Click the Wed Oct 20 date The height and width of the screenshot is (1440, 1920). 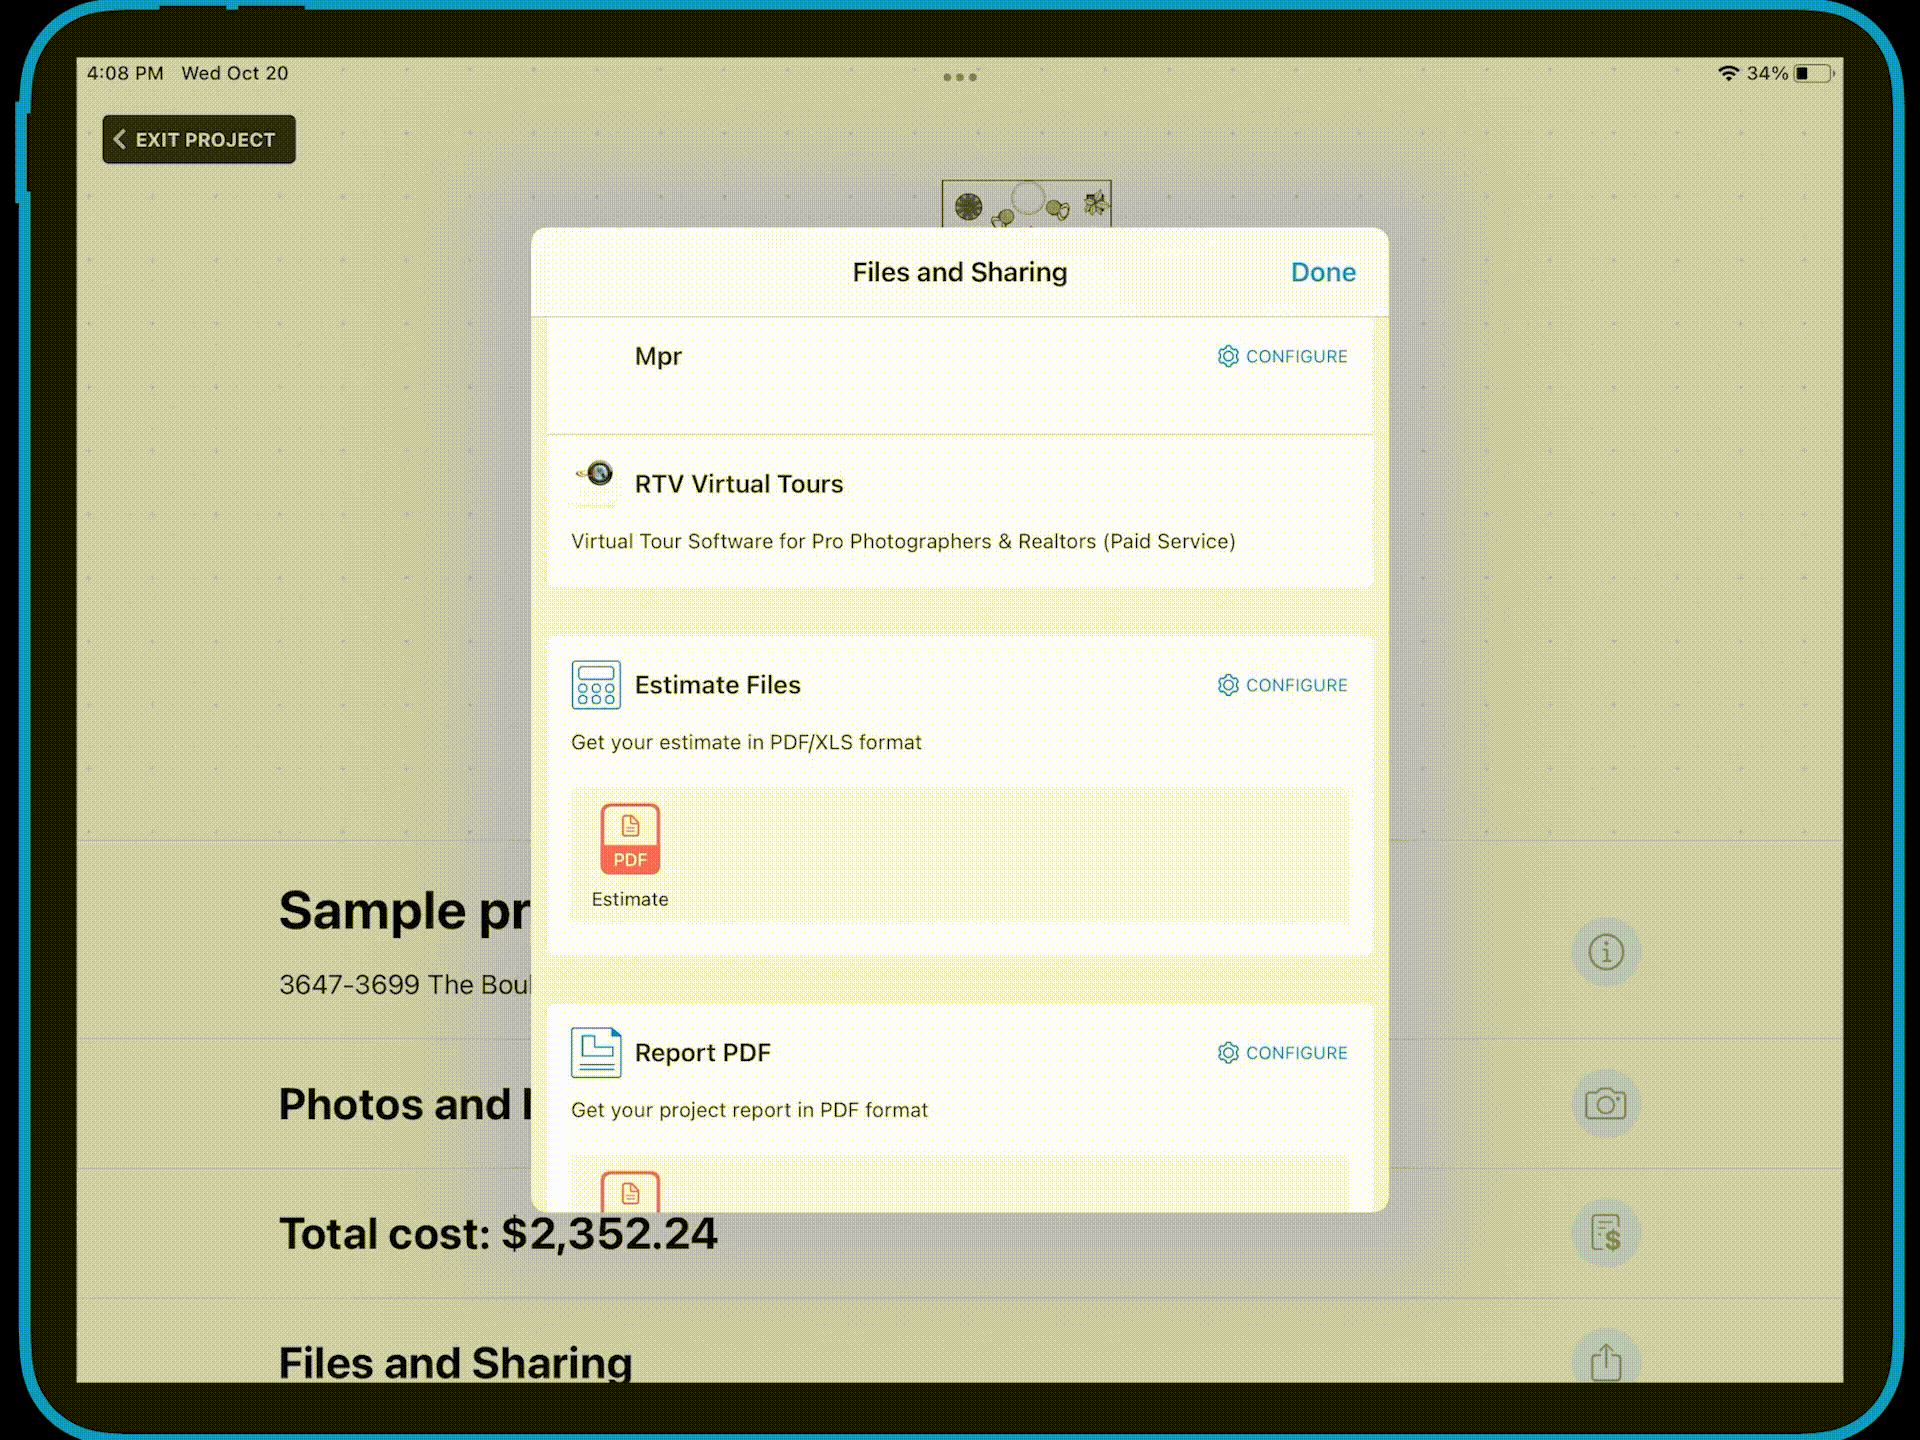point(235,73)
